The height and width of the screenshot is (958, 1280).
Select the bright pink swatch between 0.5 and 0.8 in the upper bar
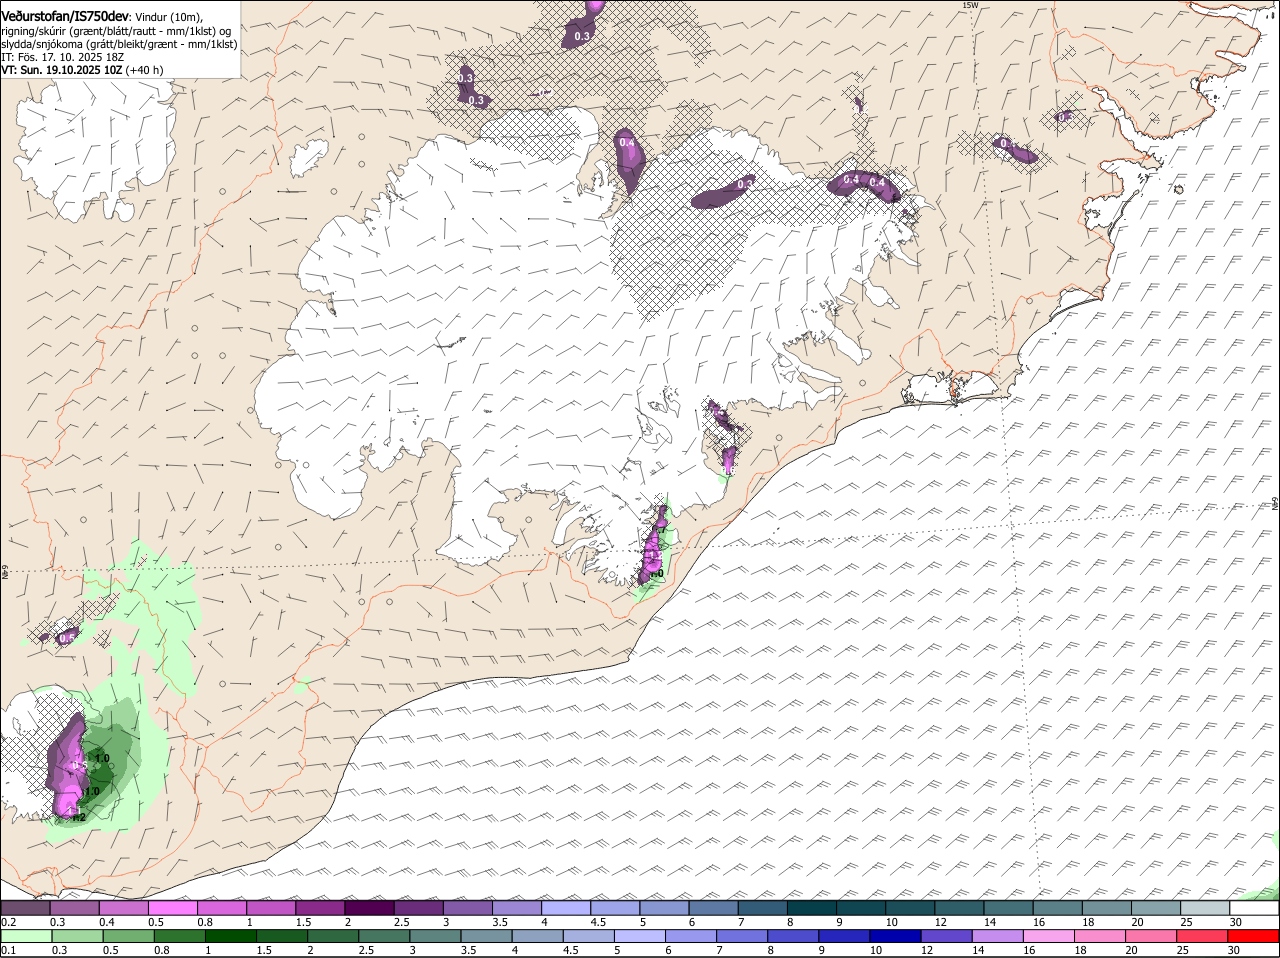click(x=173, y=907)
